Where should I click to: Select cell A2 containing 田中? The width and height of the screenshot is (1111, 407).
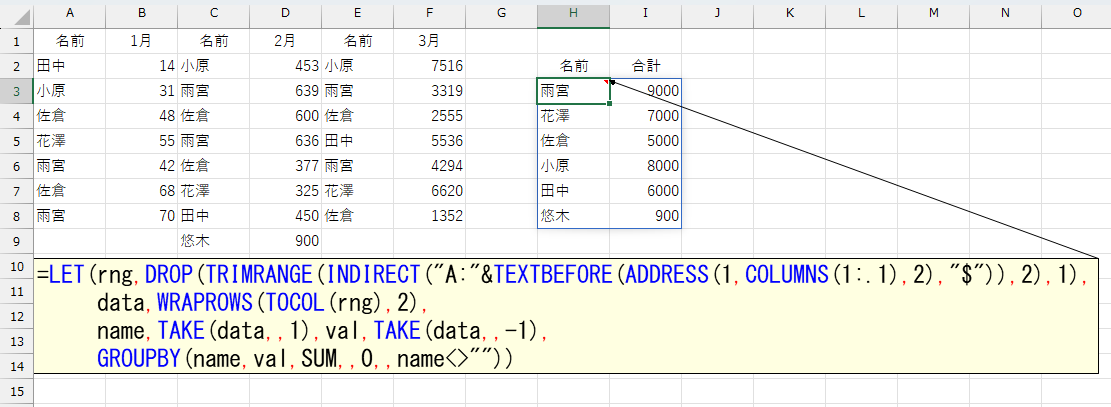(69, 67)
